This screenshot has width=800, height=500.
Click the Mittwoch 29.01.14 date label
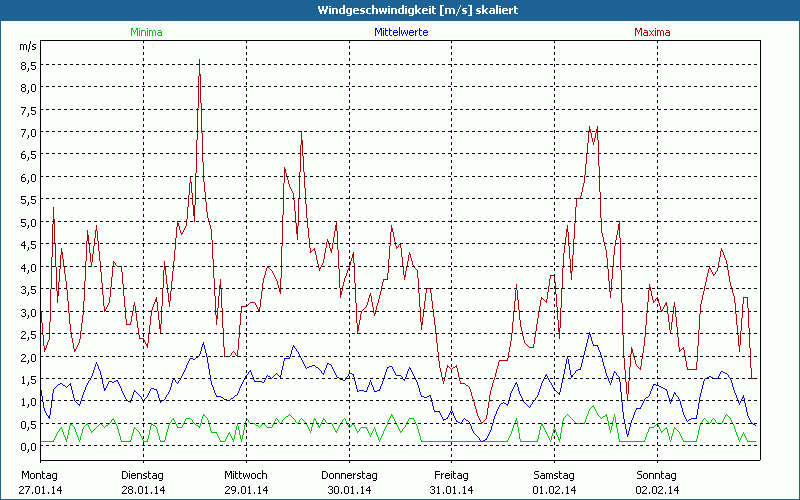coord(245,482)
